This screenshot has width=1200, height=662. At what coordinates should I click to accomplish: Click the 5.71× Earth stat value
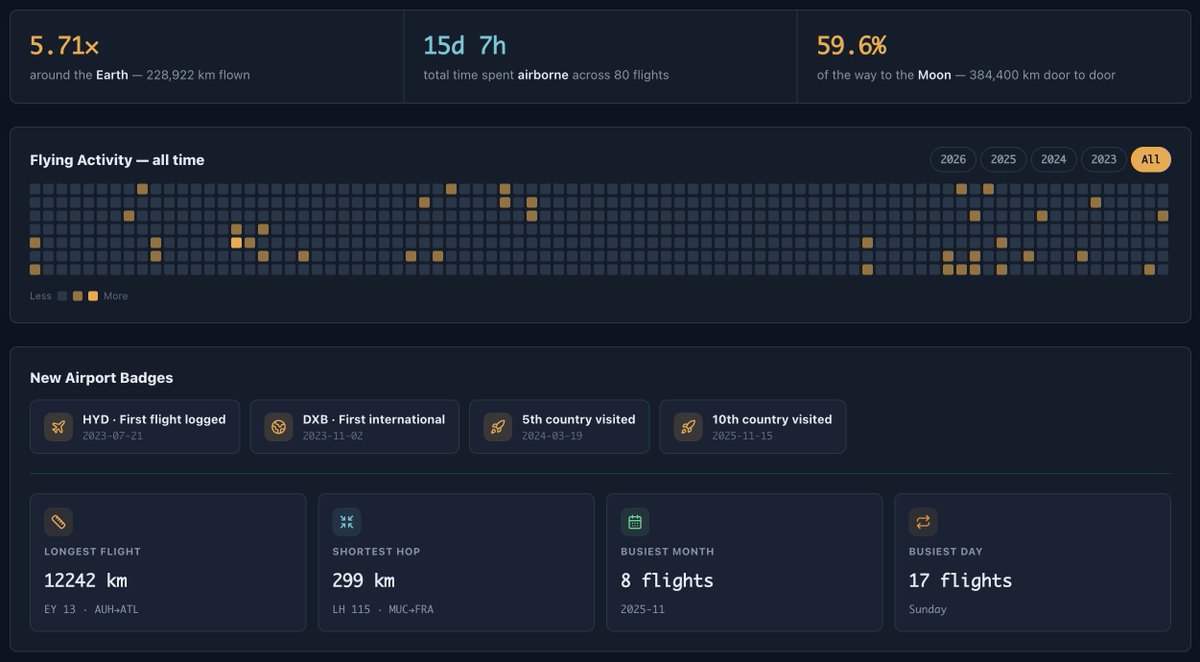pos(64,46)
